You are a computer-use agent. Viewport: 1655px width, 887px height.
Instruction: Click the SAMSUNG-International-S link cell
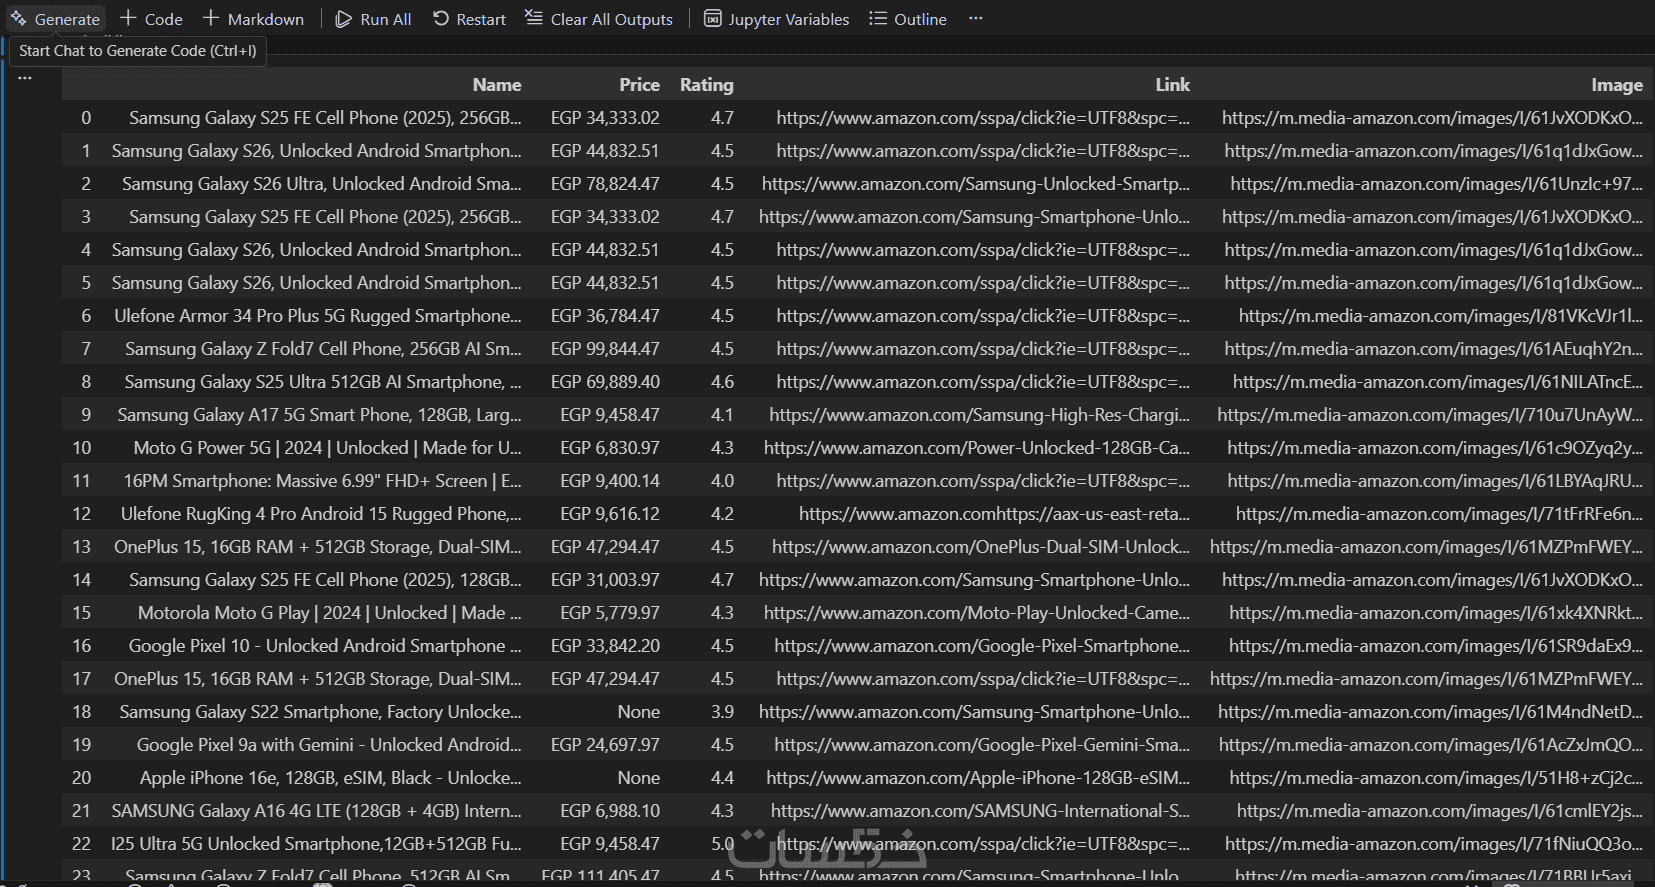pyautogui.click(x=980, y=811)
